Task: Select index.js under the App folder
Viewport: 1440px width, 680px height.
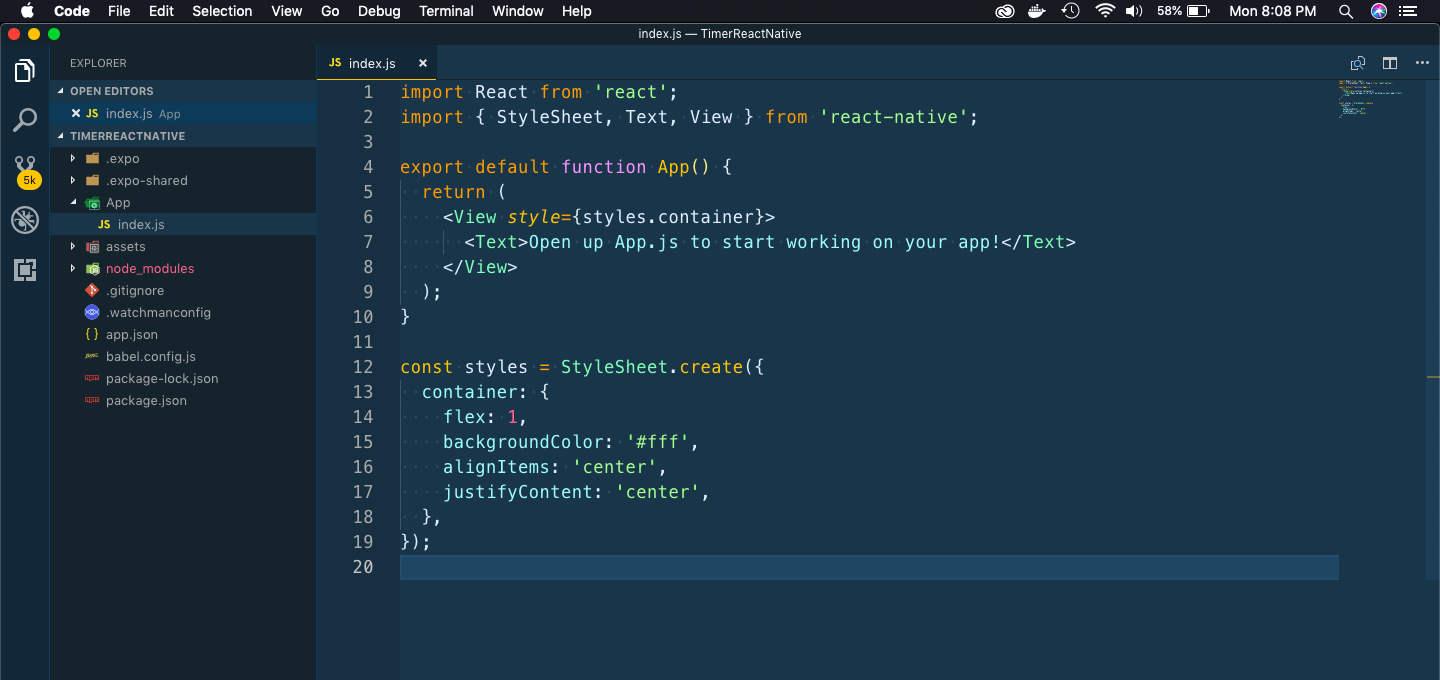Action: [183, 224]
